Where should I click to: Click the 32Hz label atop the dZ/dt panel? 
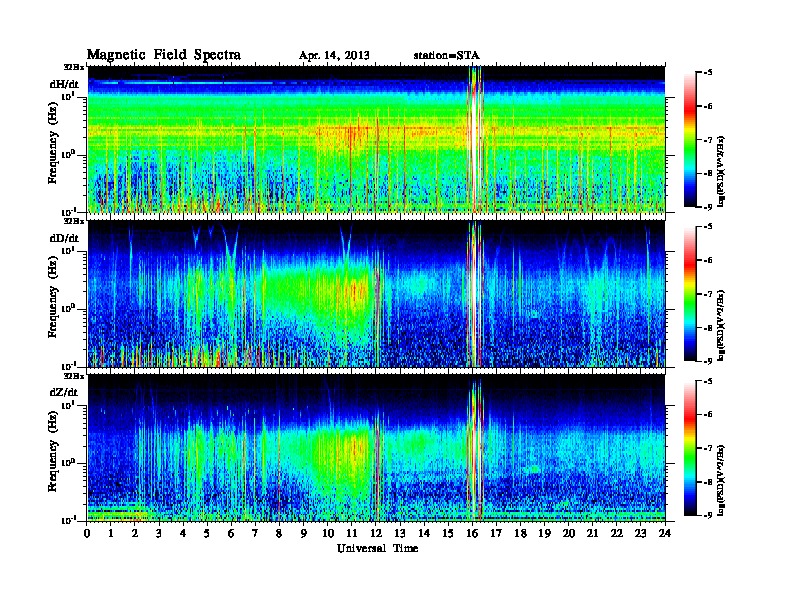73,376
